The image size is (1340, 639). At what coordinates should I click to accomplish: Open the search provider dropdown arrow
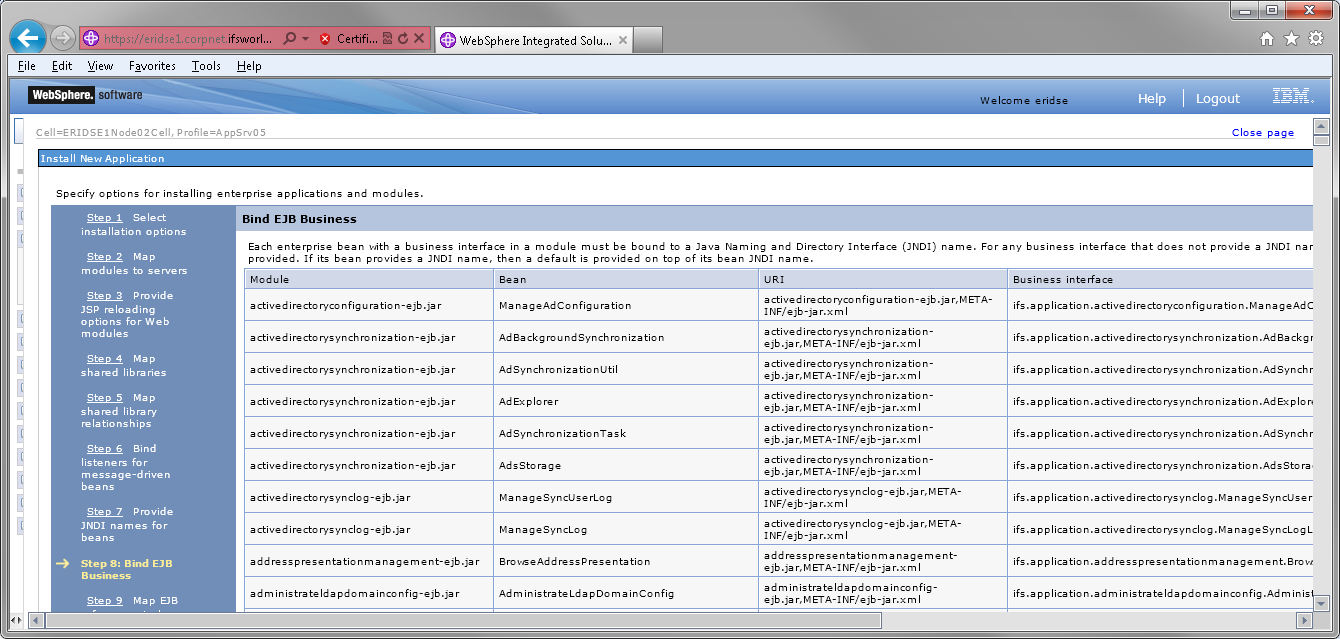pos(305,38)
